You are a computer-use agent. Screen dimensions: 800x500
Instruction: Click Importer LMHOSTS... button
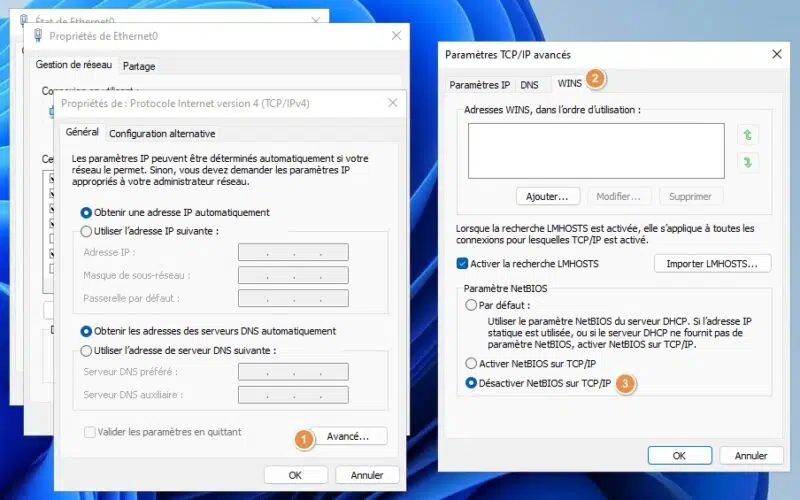(x=712, y=264)
